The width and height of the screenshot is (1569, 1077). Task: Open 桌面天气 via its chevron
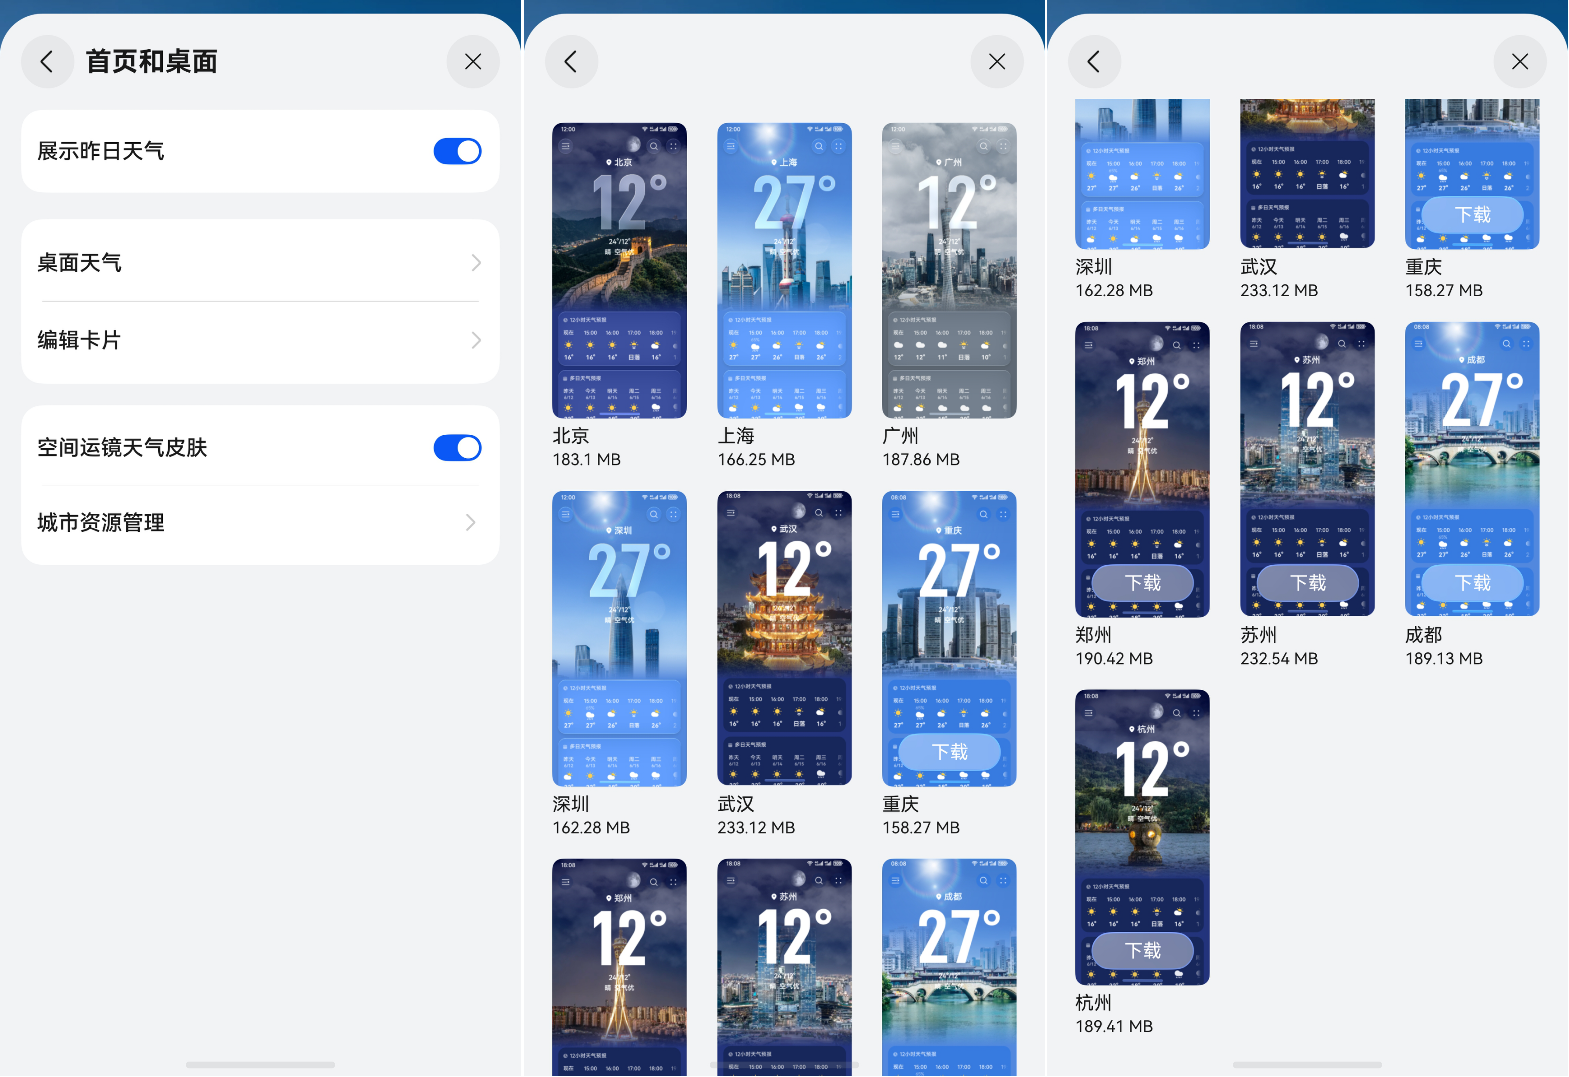tap(476, 263)
